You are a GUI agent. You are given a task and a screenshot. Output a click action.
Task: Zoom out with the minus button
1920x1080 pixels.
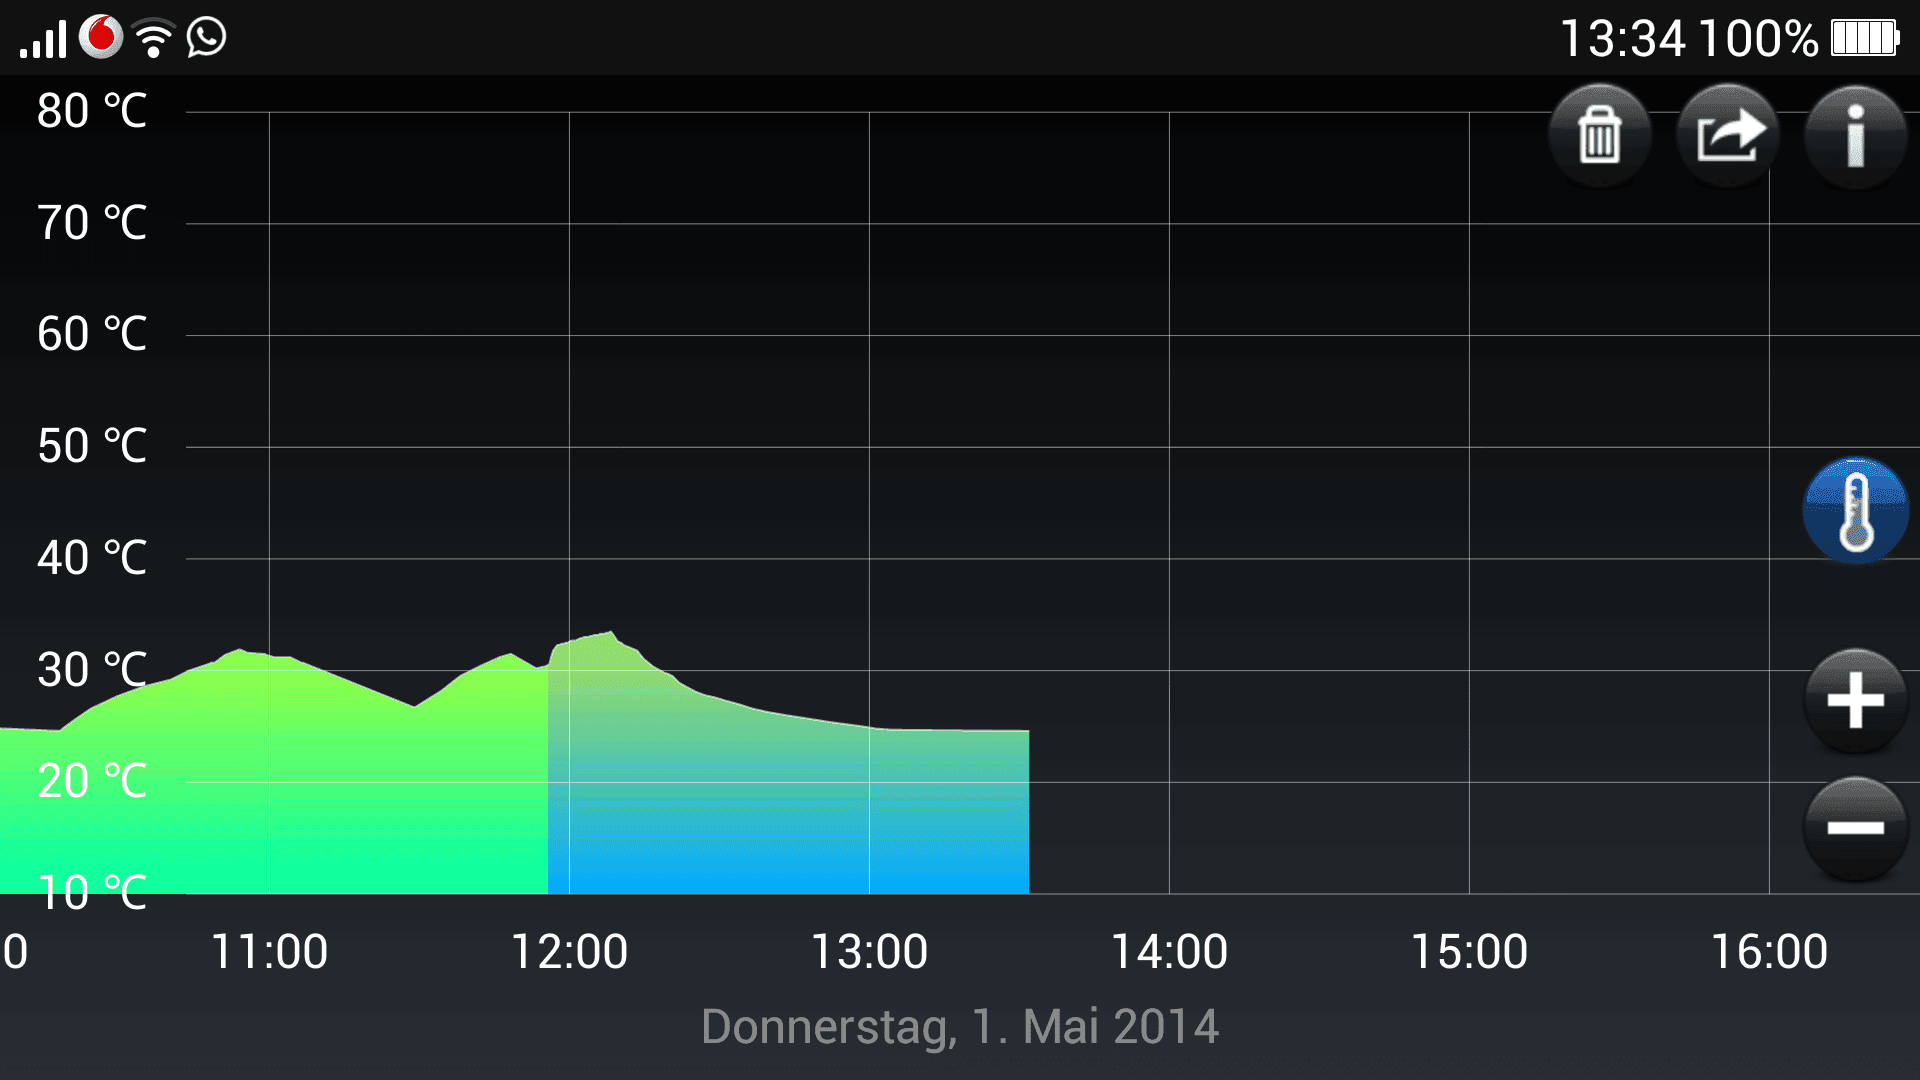(x=1856, y=828)
